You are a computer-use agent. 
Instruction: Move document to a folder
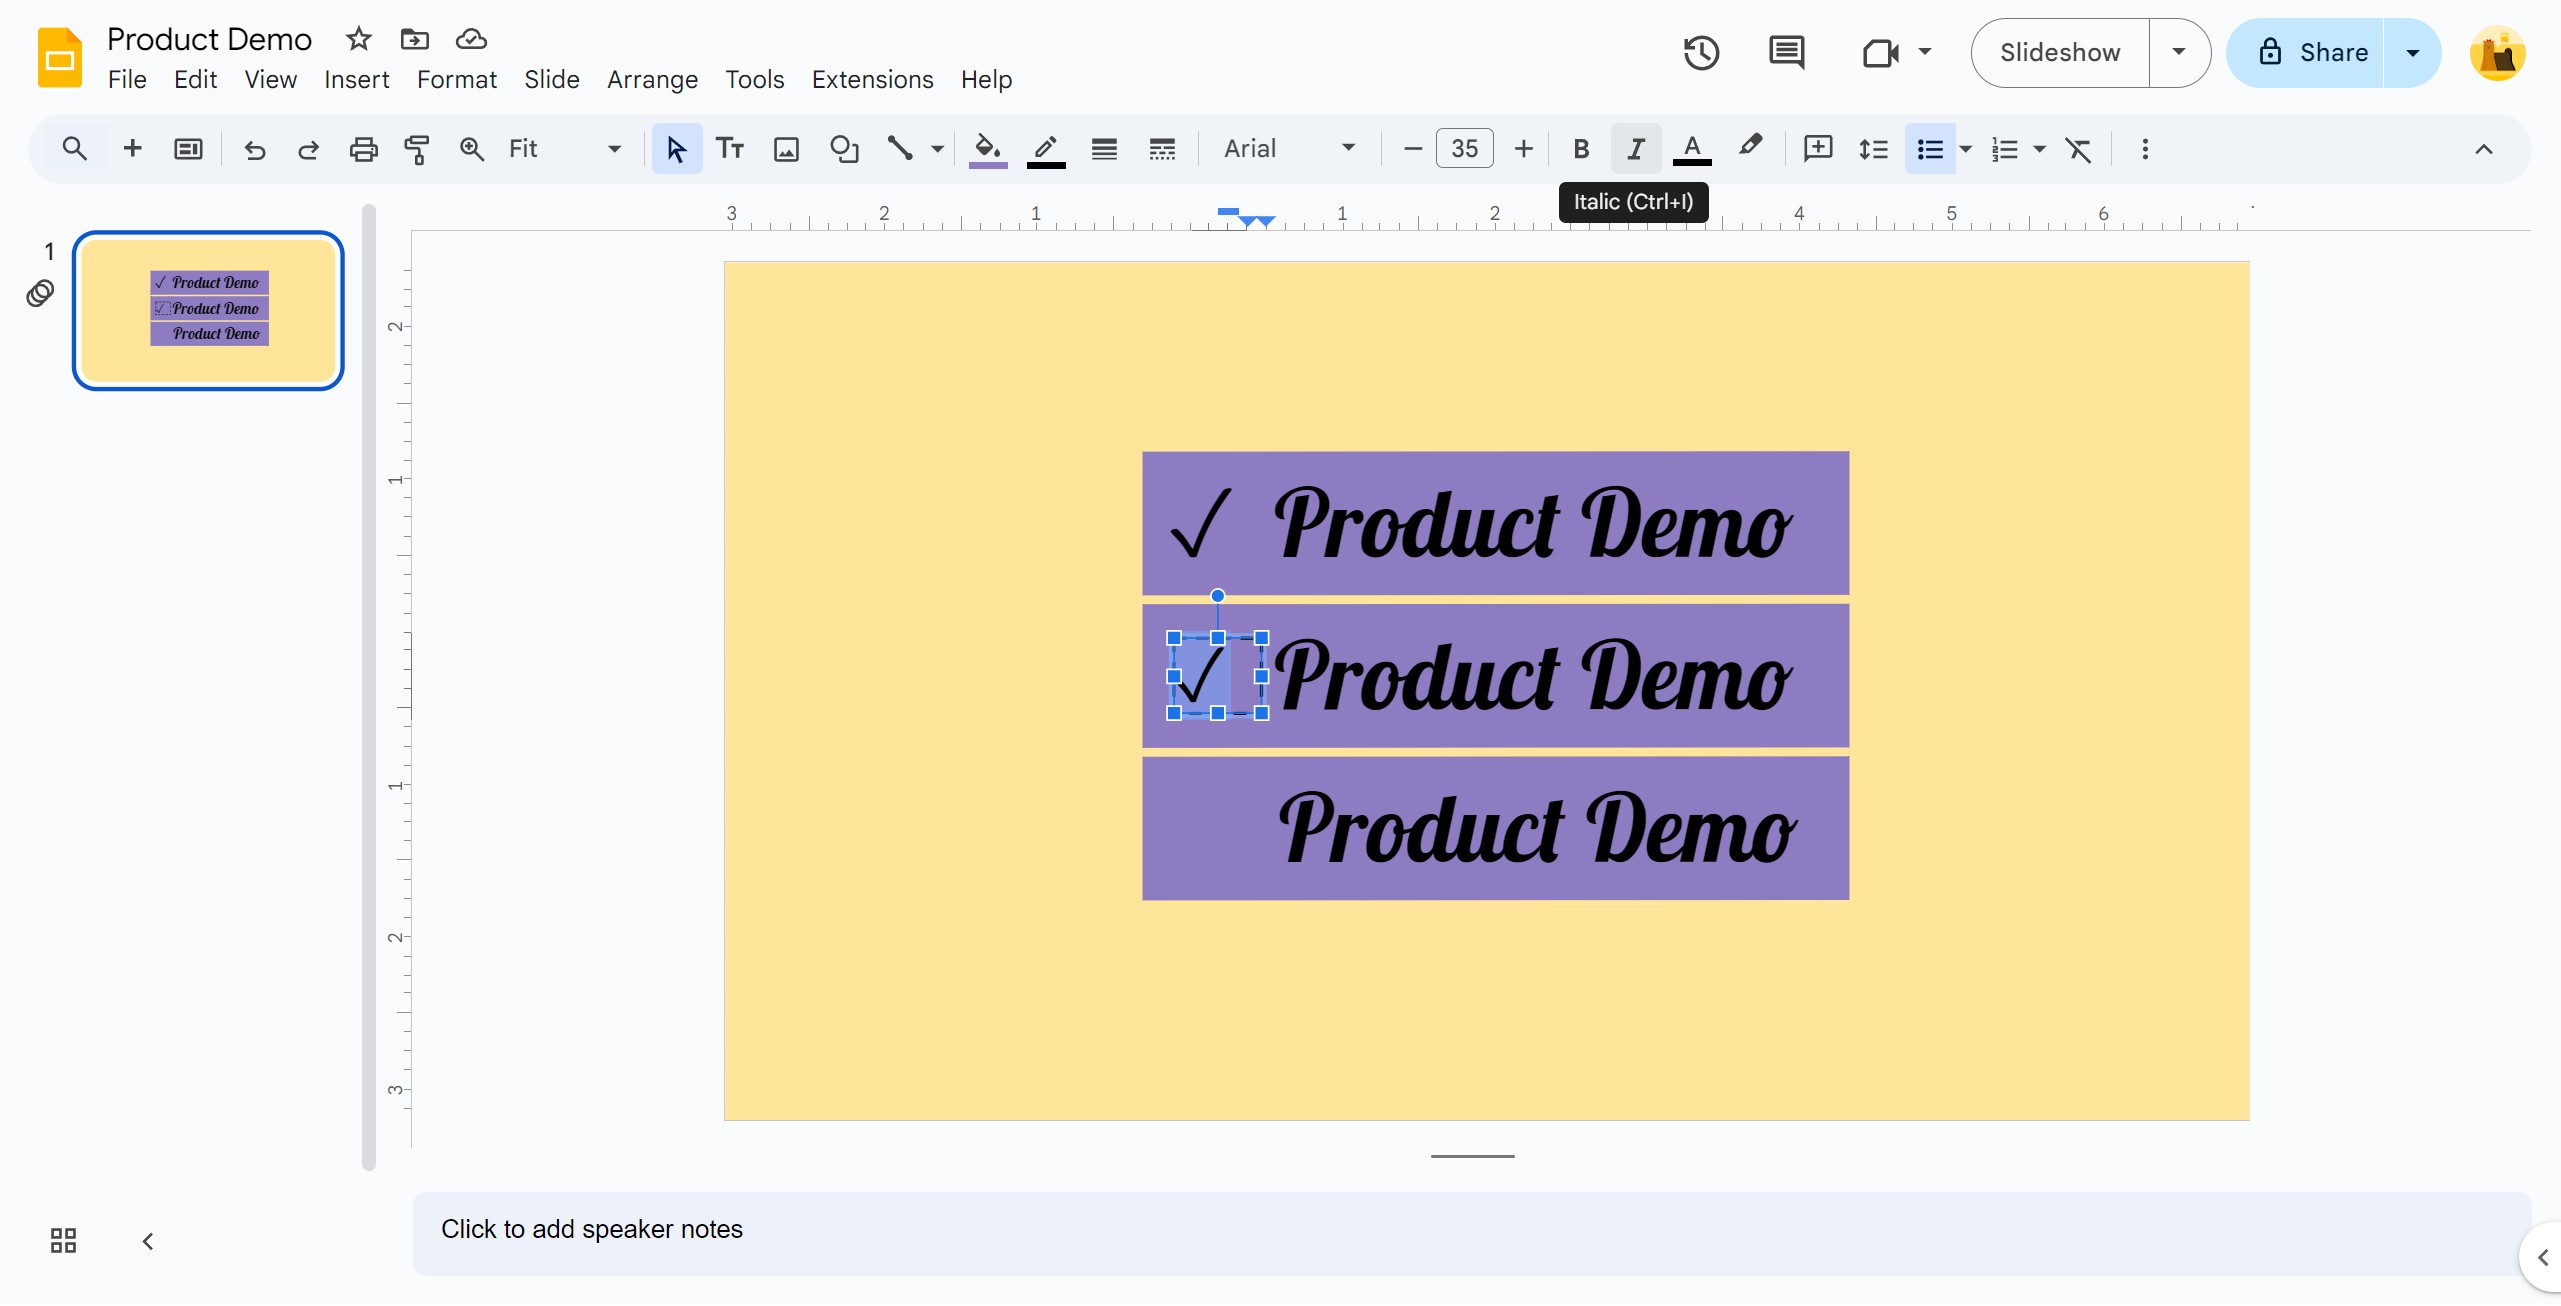pos(414,39)
